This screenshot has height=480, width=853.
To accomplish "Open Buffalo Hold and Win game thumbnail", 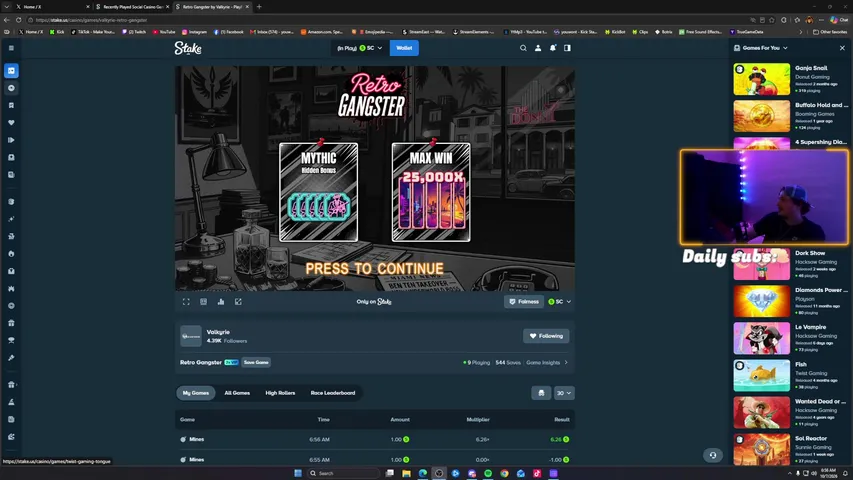I will tap(762, 116).
